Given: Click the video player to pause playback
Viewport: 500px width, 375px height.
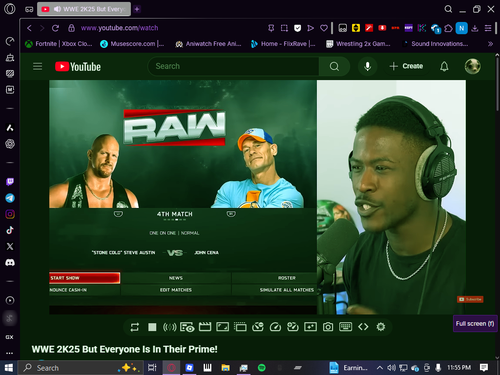Looking at the screenshot, I should pos(257,197).
